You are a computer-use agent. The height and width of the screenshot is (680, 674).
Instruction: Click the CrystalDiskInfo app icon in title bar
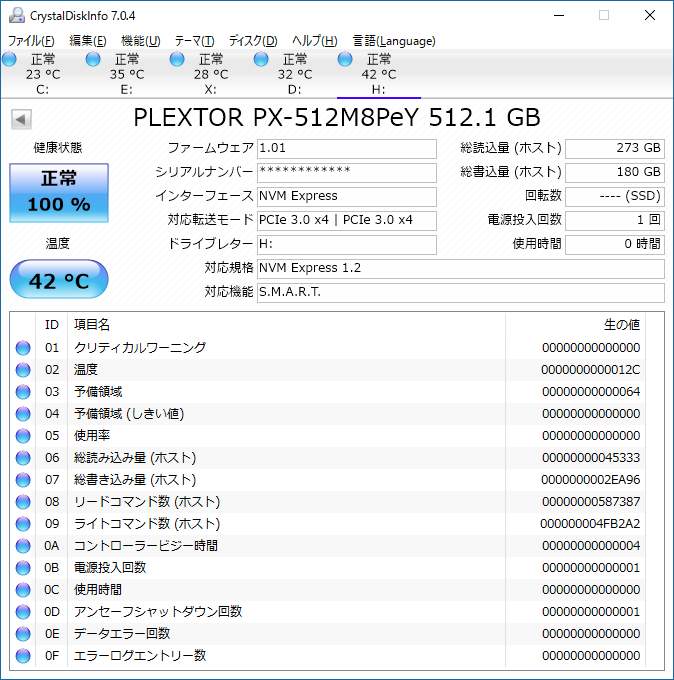16,15
